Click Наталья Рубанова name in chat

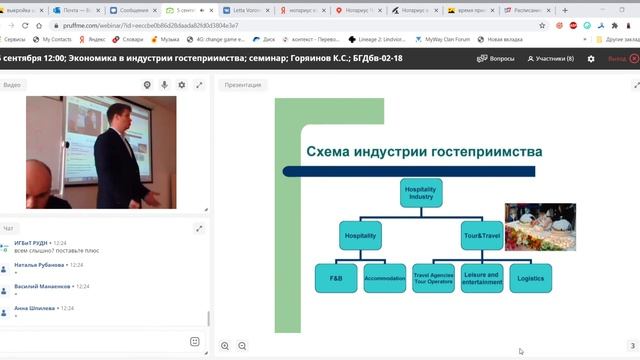click(39, 265)
